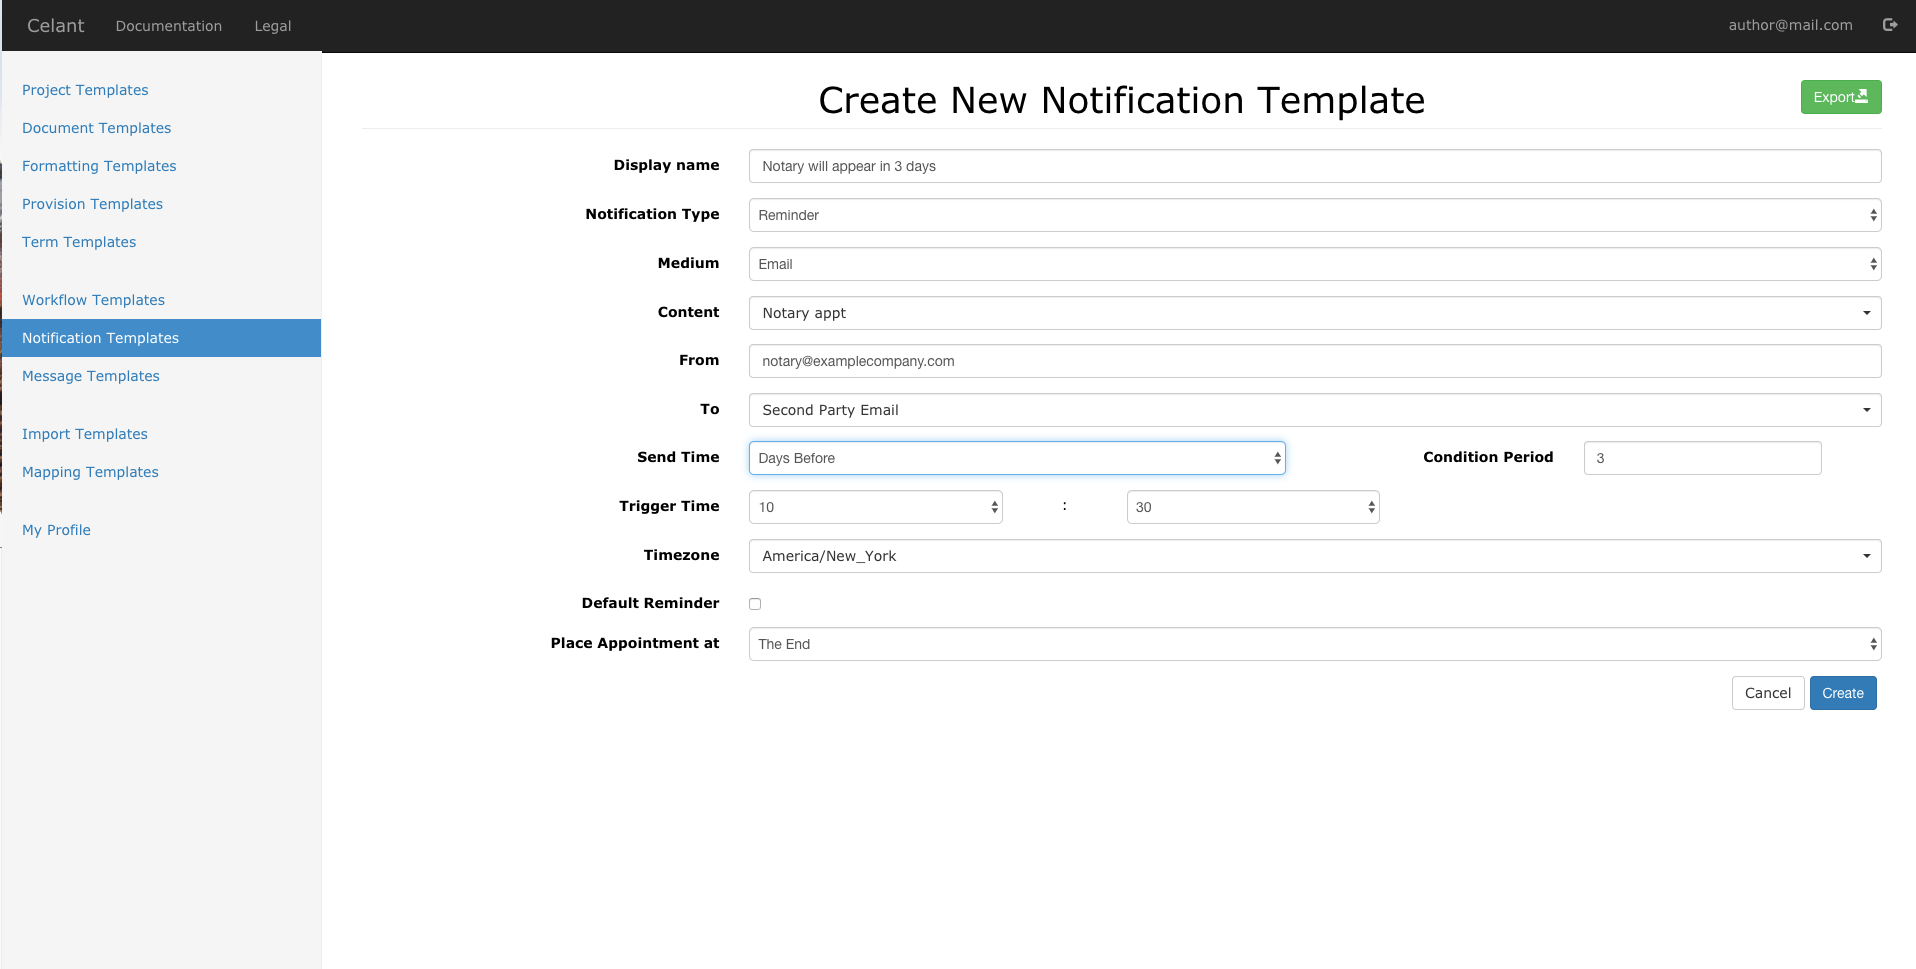Open the Send Time dropdown

(x=1016, y=458)
